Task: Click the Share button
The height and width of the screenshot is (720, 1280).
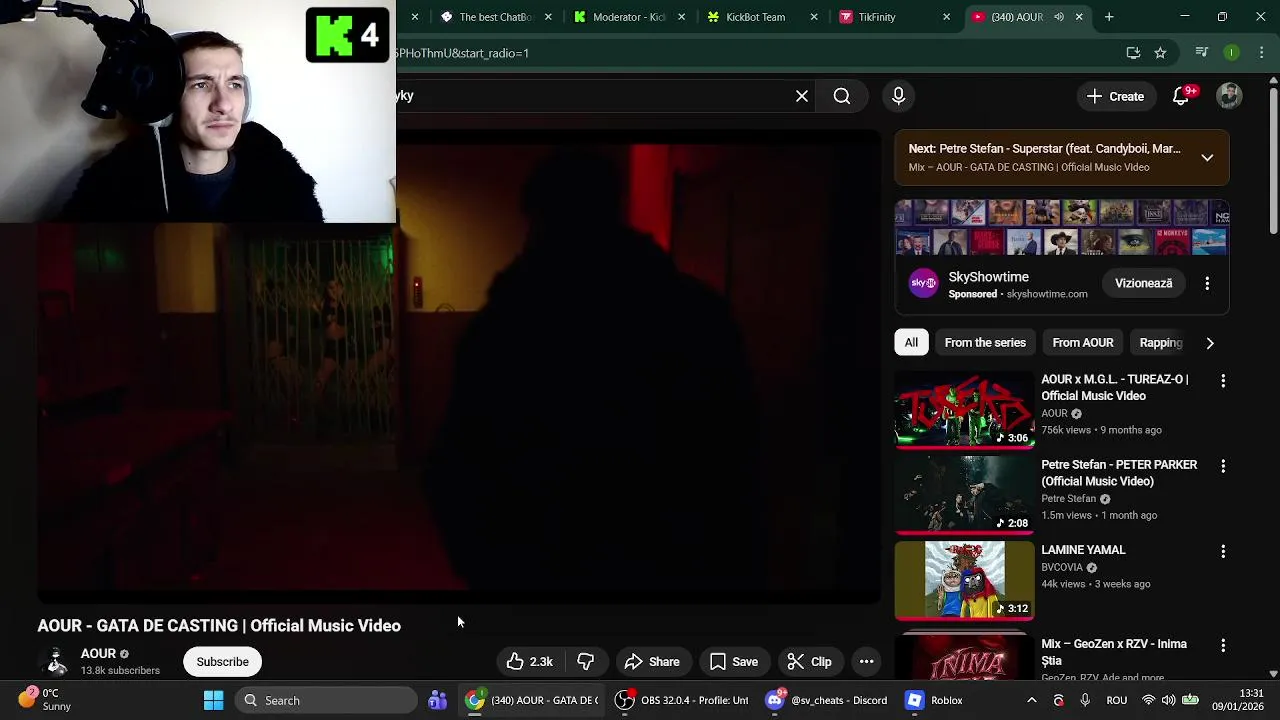Action: 652,662
